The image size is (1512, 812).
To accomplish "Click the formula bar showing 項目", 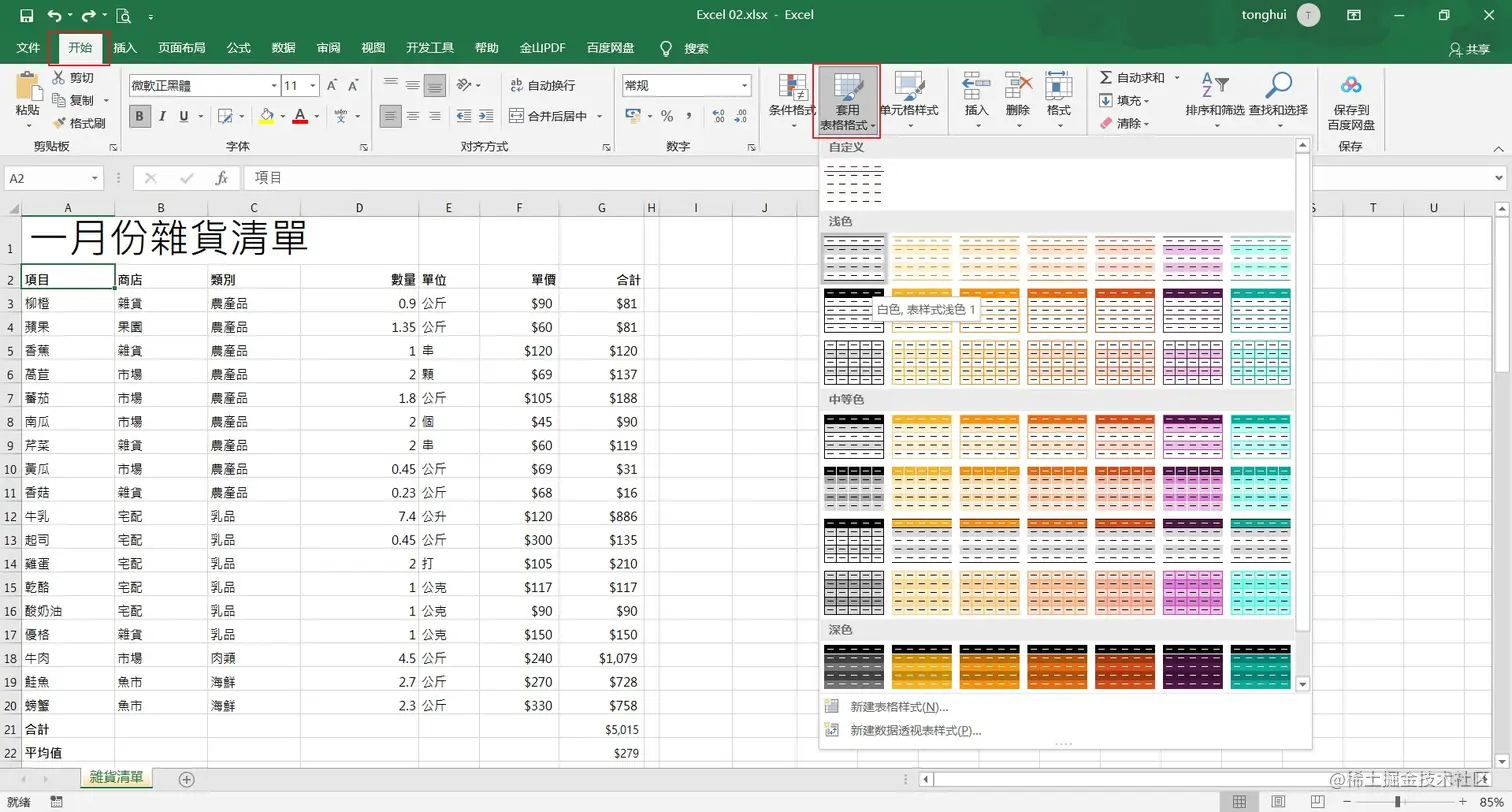I will click(868, 178).
